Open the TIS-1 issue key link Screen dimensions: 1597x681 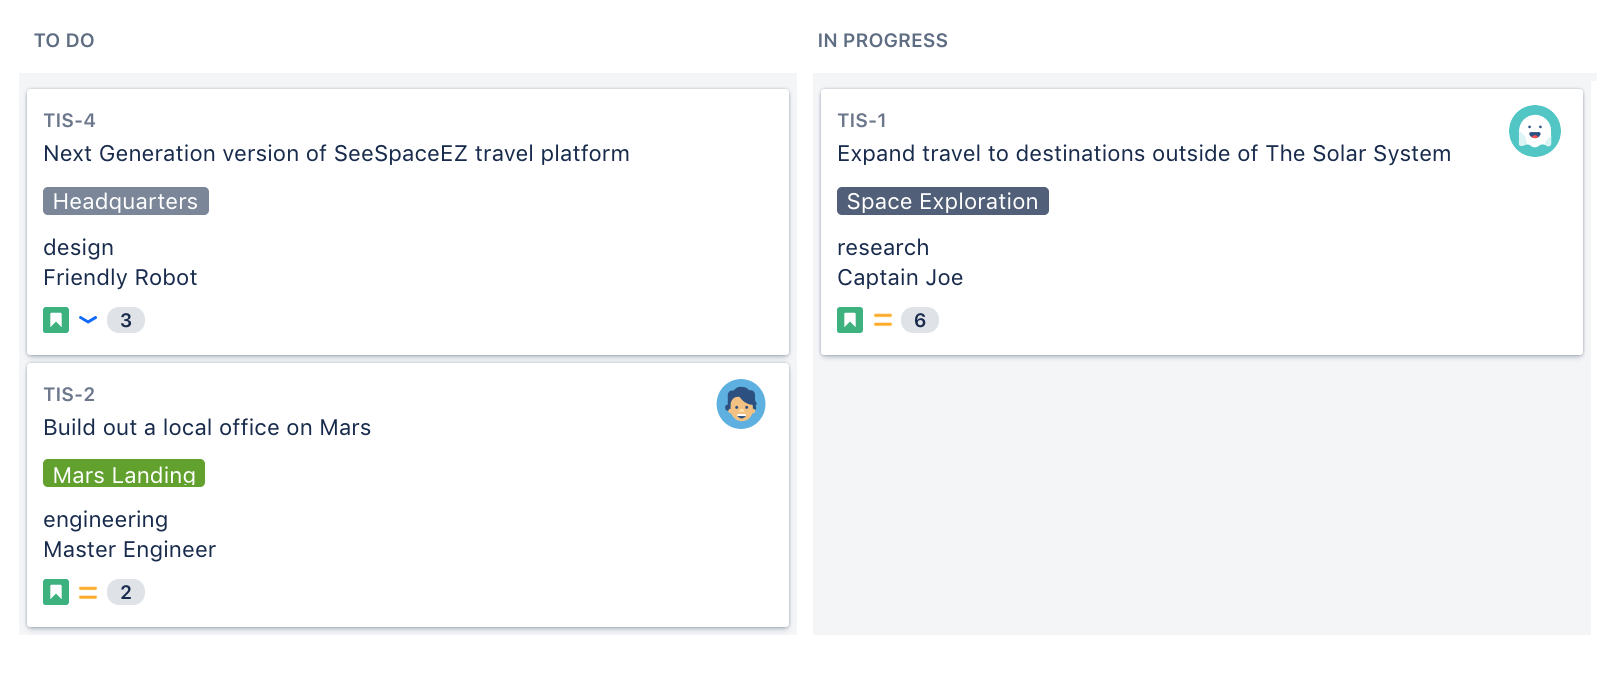pos(861,121)
